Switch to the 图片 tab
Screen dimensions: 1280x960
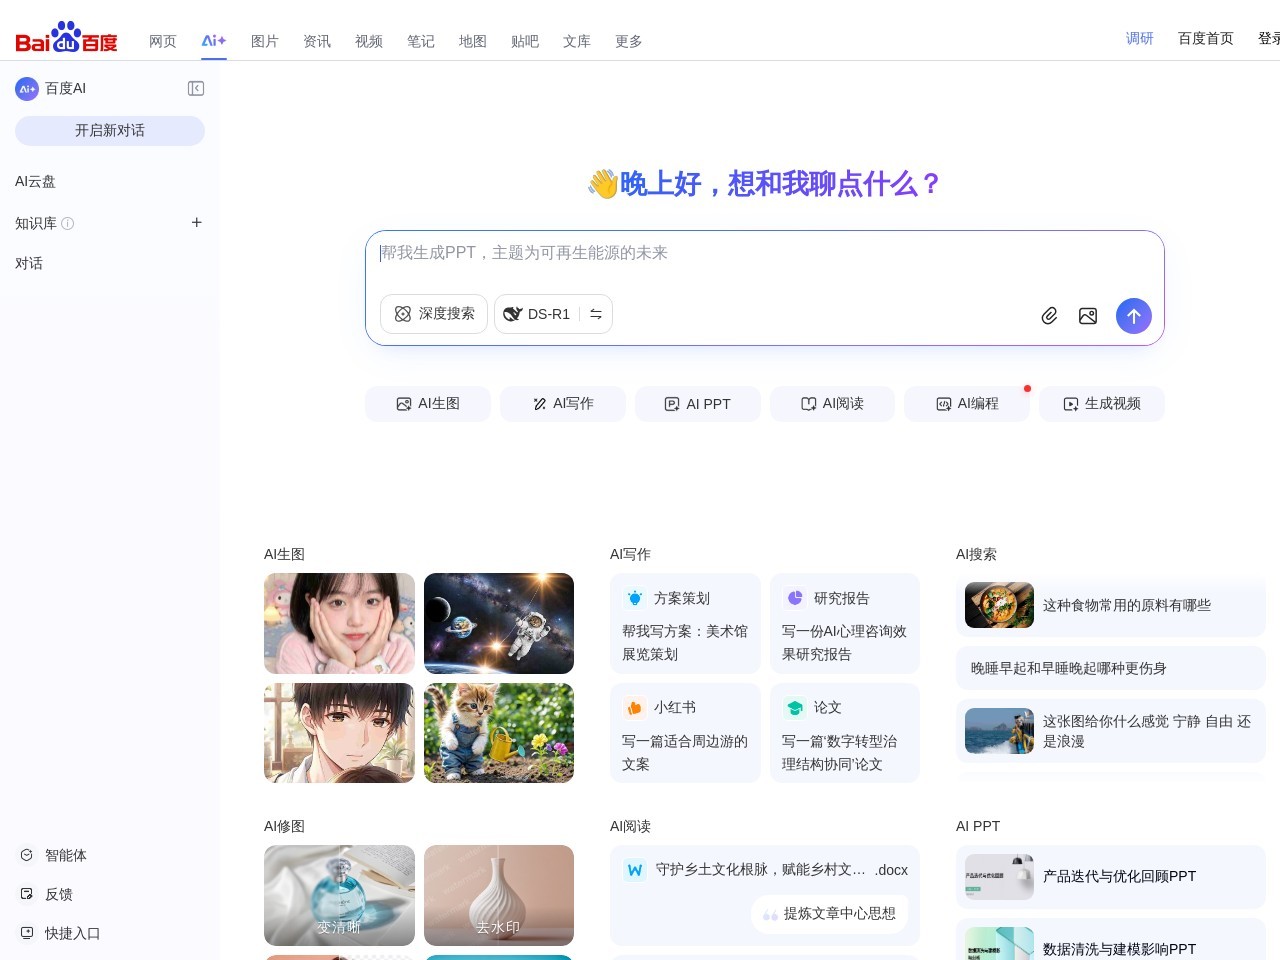point(264,41)
